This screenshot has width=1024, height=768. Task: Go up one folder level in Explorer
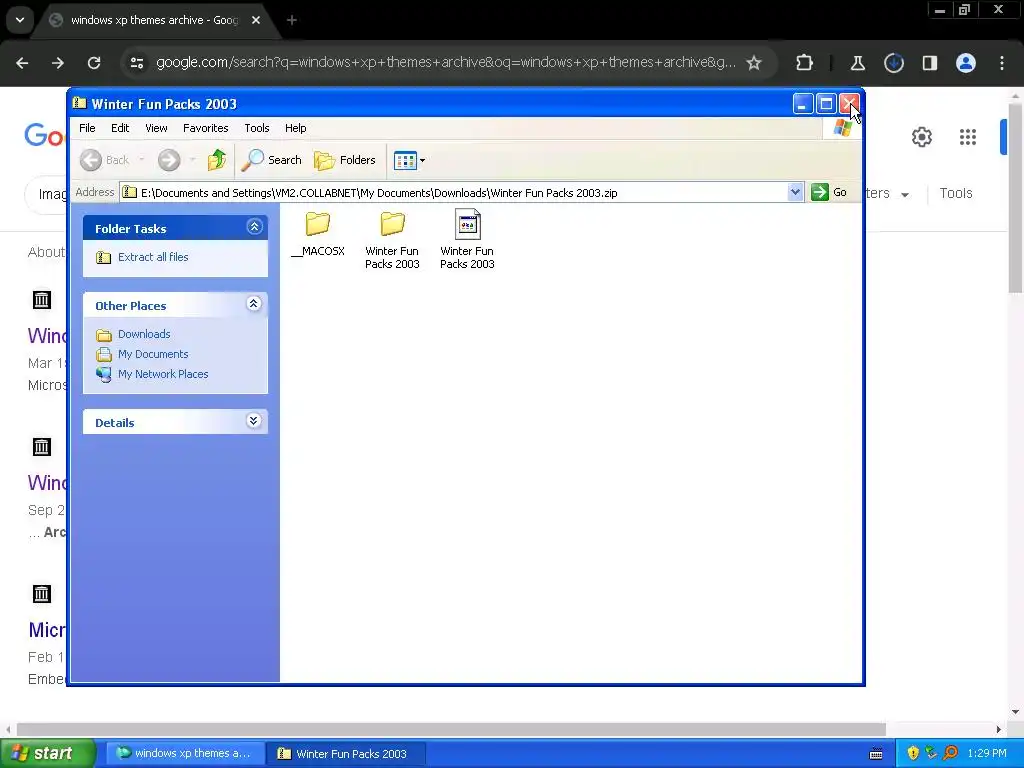coord(217,160)
